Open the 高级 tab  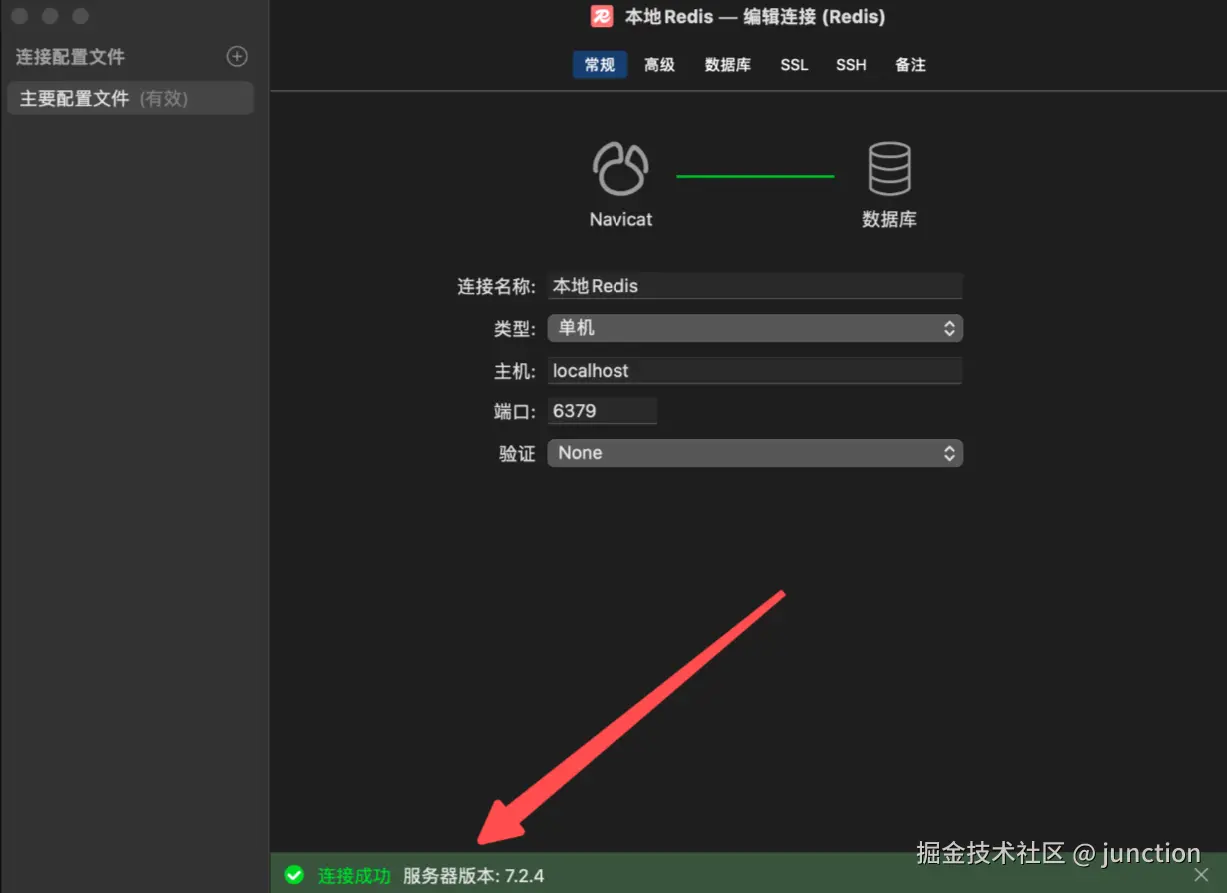pyautogui.click(x=659, y=65)
